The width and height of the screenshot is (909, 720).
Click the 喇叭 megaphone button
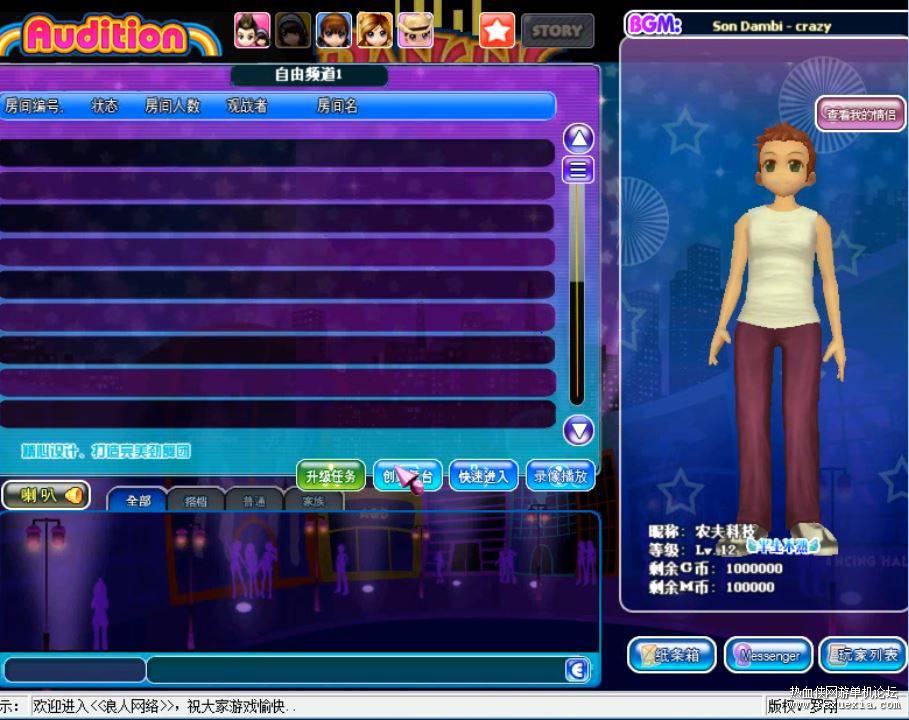pyautogui.click(x=46, y=495)
